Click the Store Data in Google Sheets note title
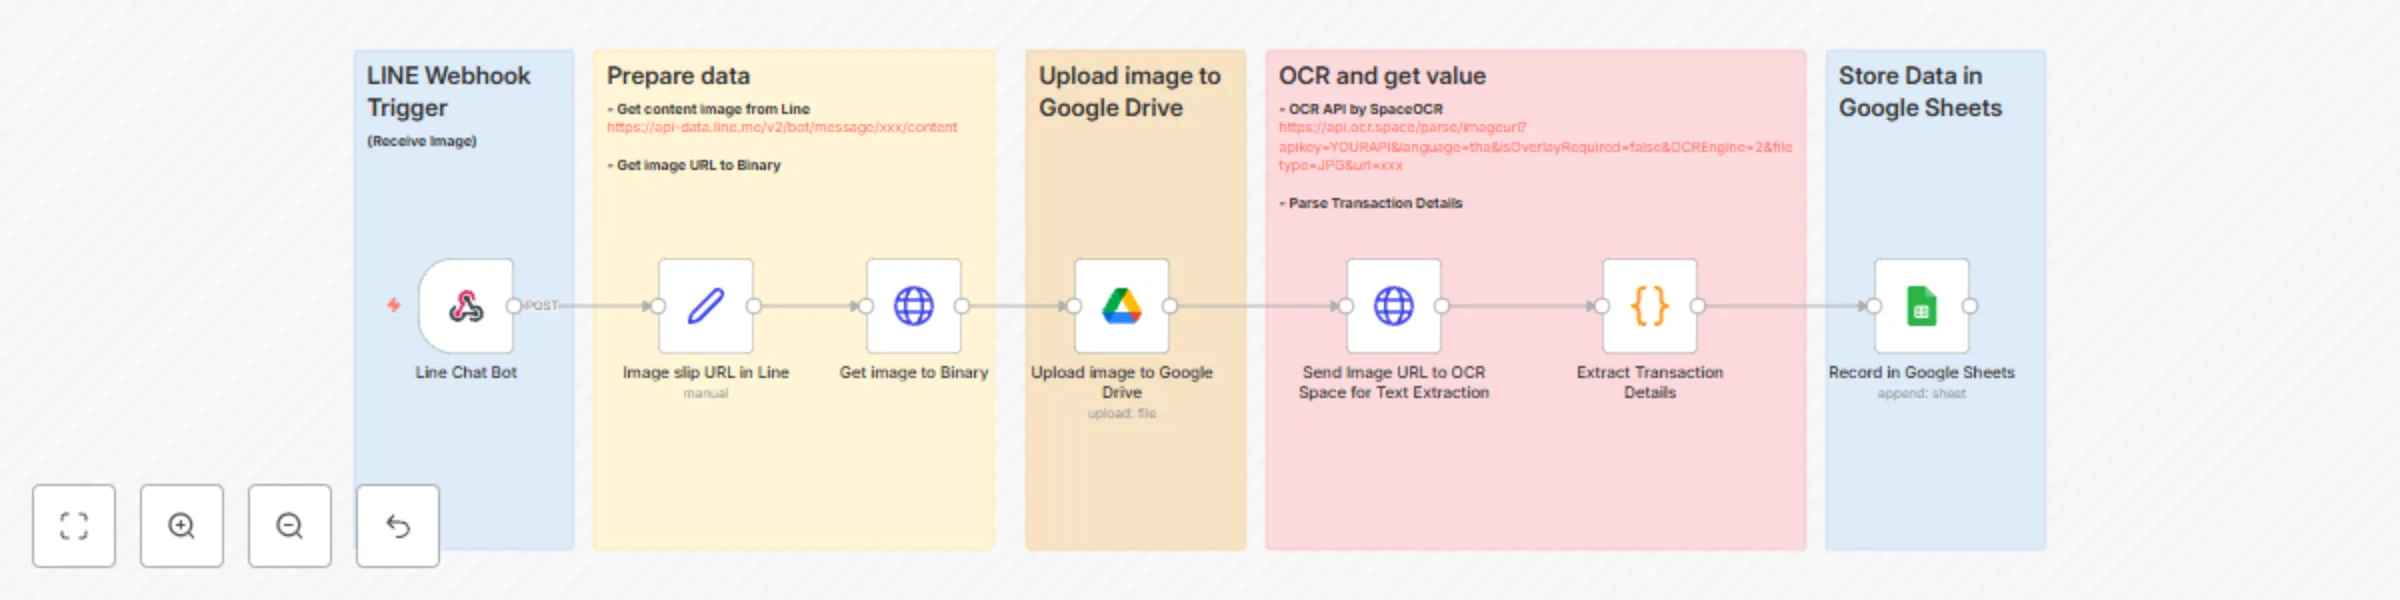This screenshot has height=600, width=2400. [x=1920, y=91]
